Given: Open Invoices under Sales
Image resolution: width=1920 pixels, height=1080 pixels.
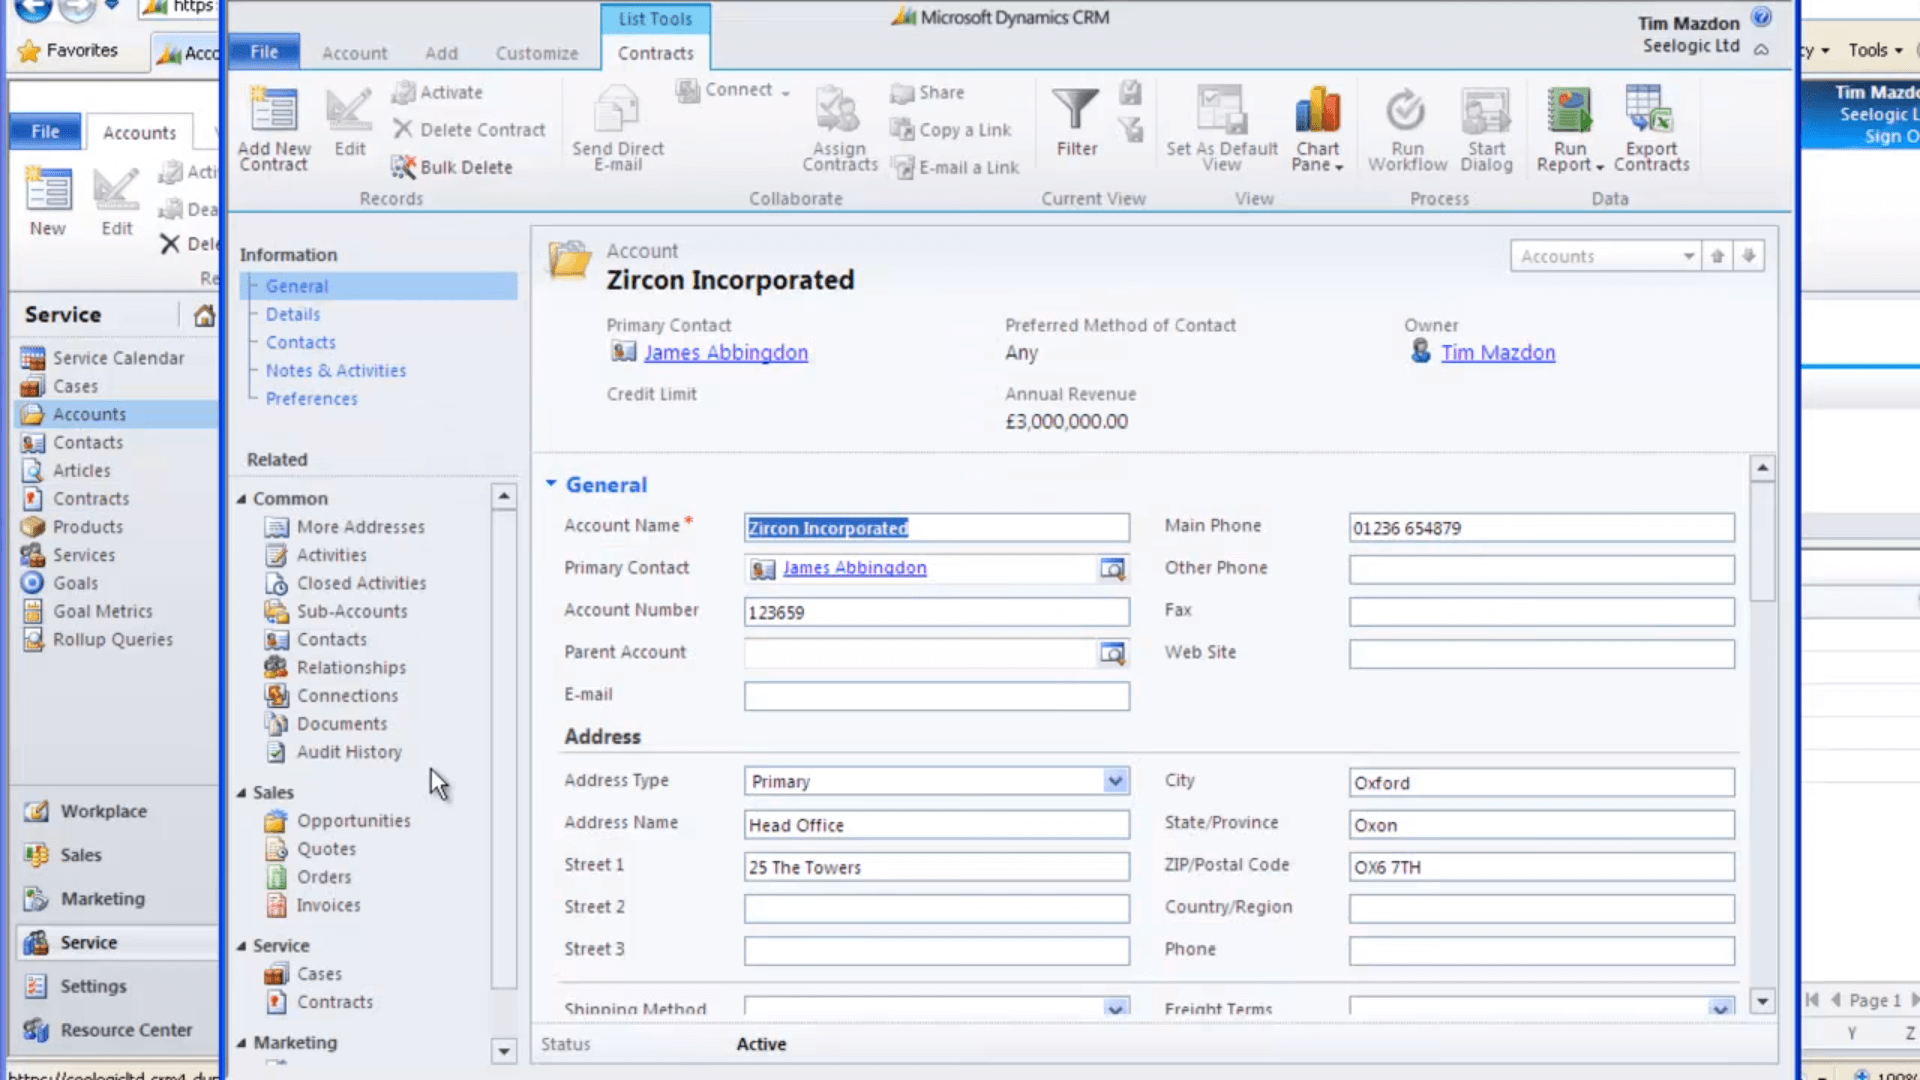Looking at the screenshot, I should [313, 905].
